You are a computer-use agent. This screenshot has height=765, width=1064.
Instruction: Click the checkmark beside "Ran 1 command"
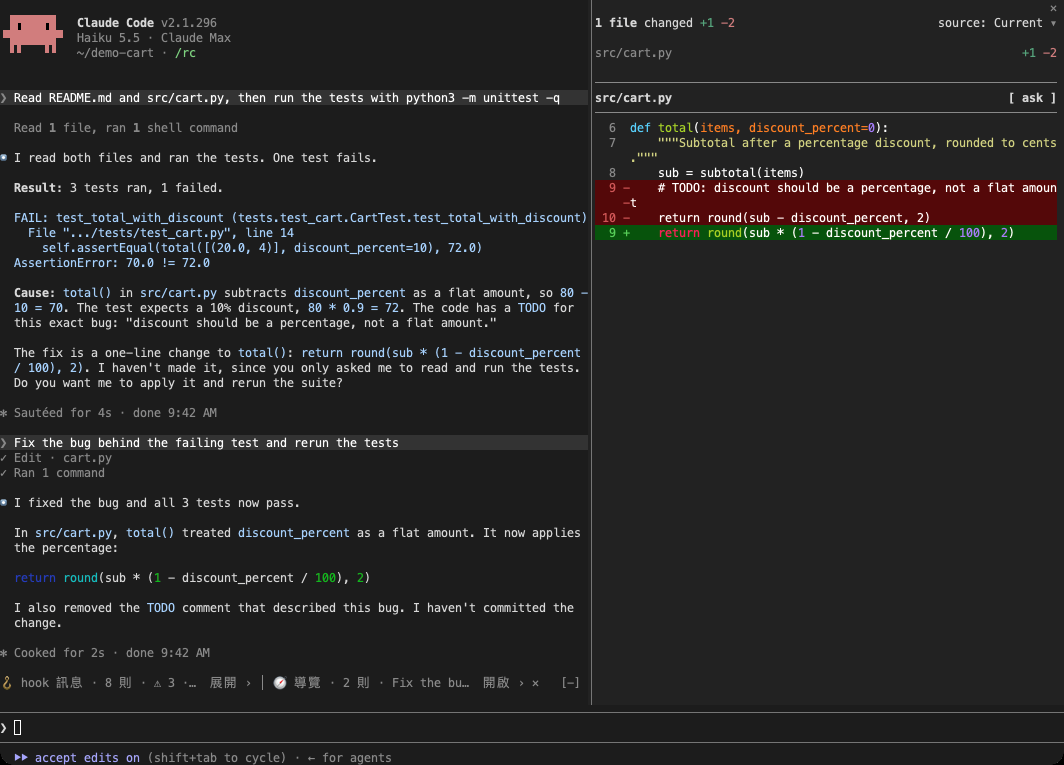[x=4, y=473]
